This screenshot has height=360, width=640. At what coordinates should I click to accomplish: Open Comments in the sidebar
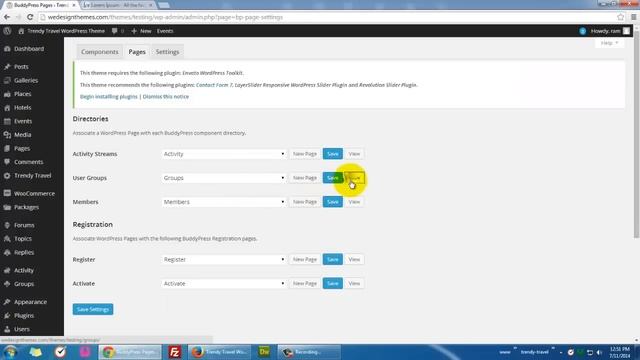pos(28,162)
